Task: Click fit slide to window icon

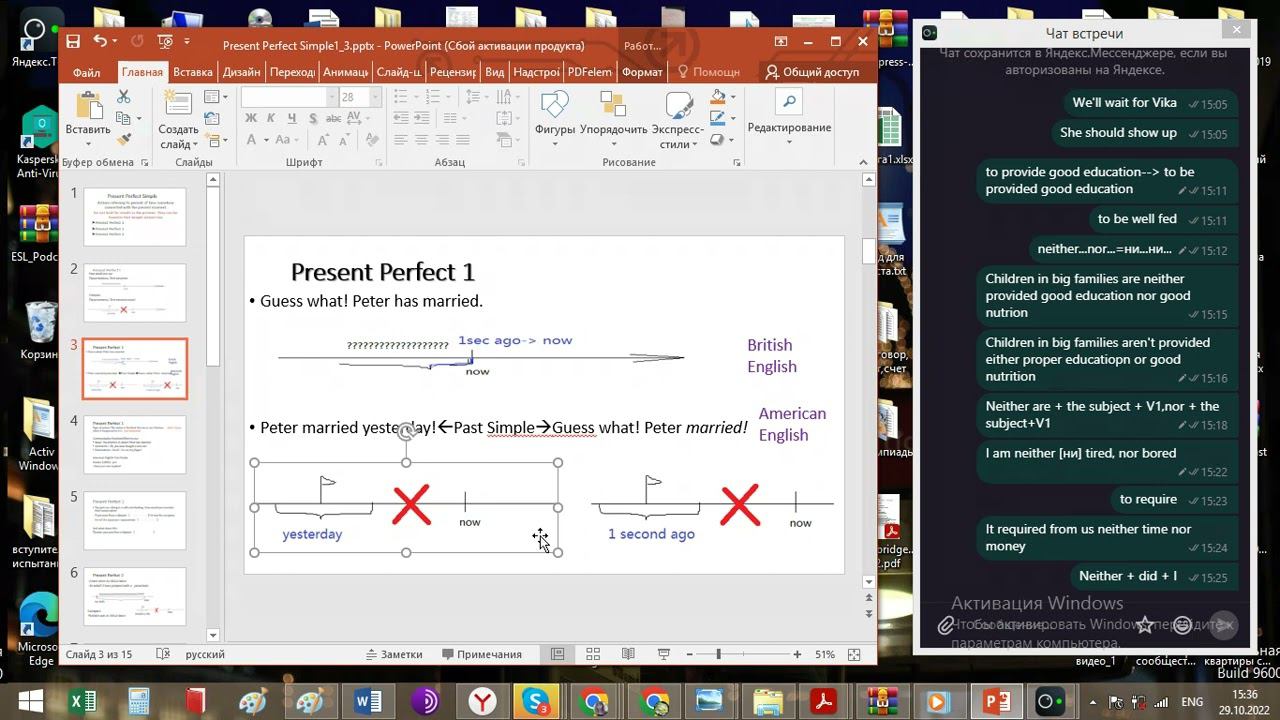Action: click(854, 654)
